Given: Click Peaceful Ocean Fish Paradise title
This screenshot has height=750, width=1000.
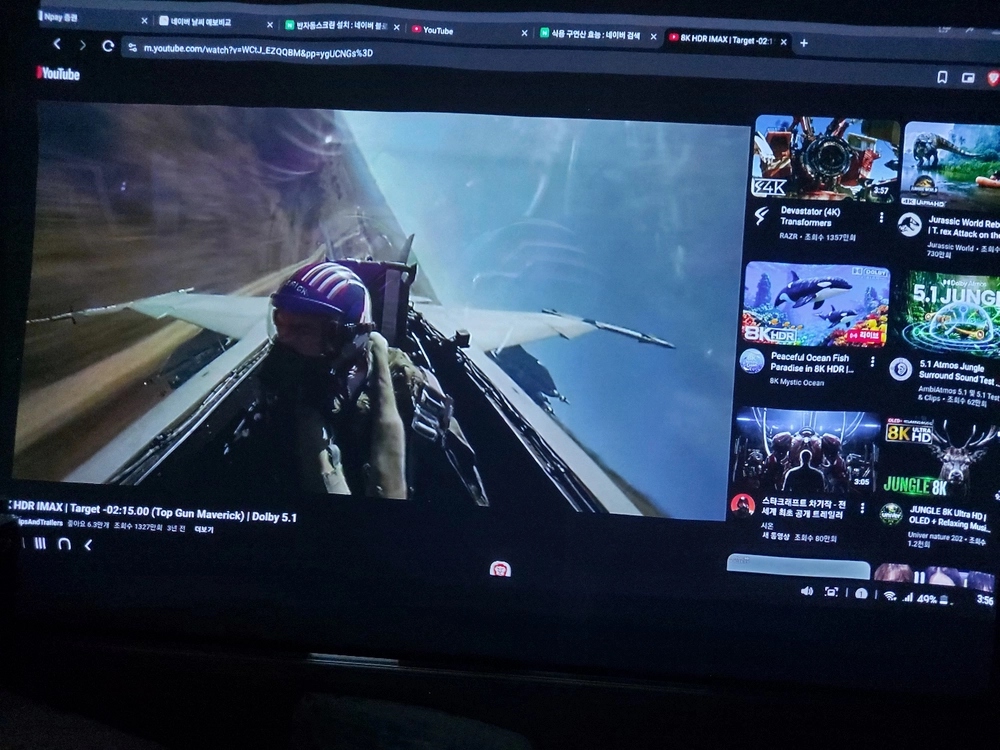Looking at the screenshot, I should (810, 363).
